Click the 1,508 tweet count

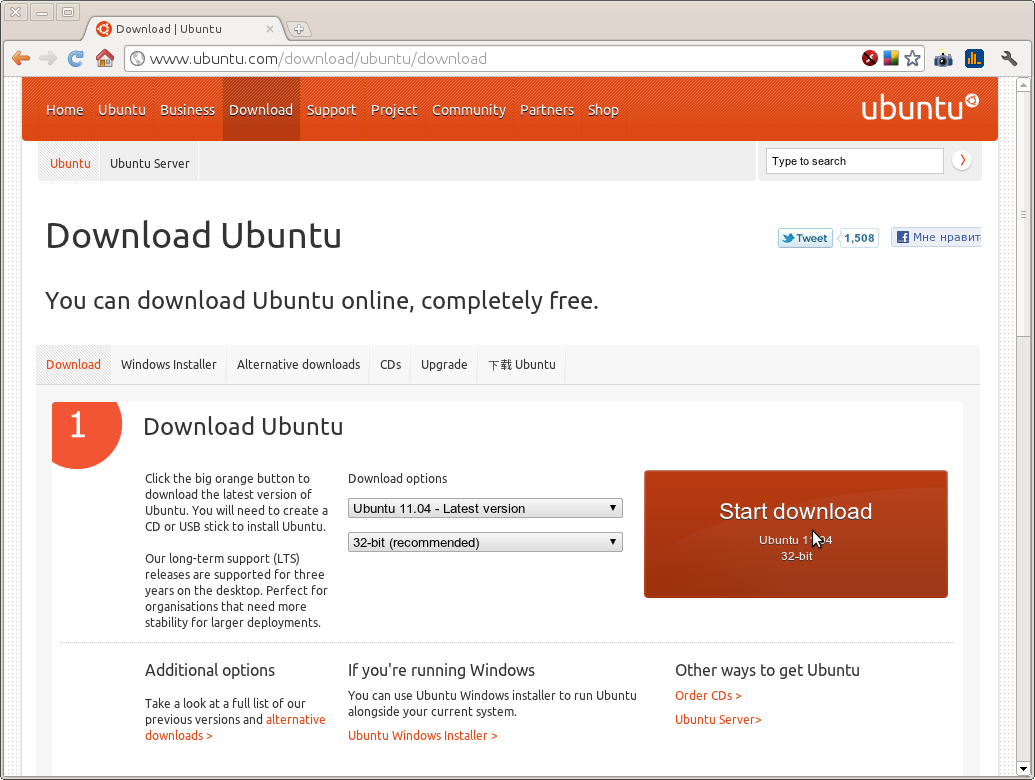pyautogui.click(x=859, y=238)
